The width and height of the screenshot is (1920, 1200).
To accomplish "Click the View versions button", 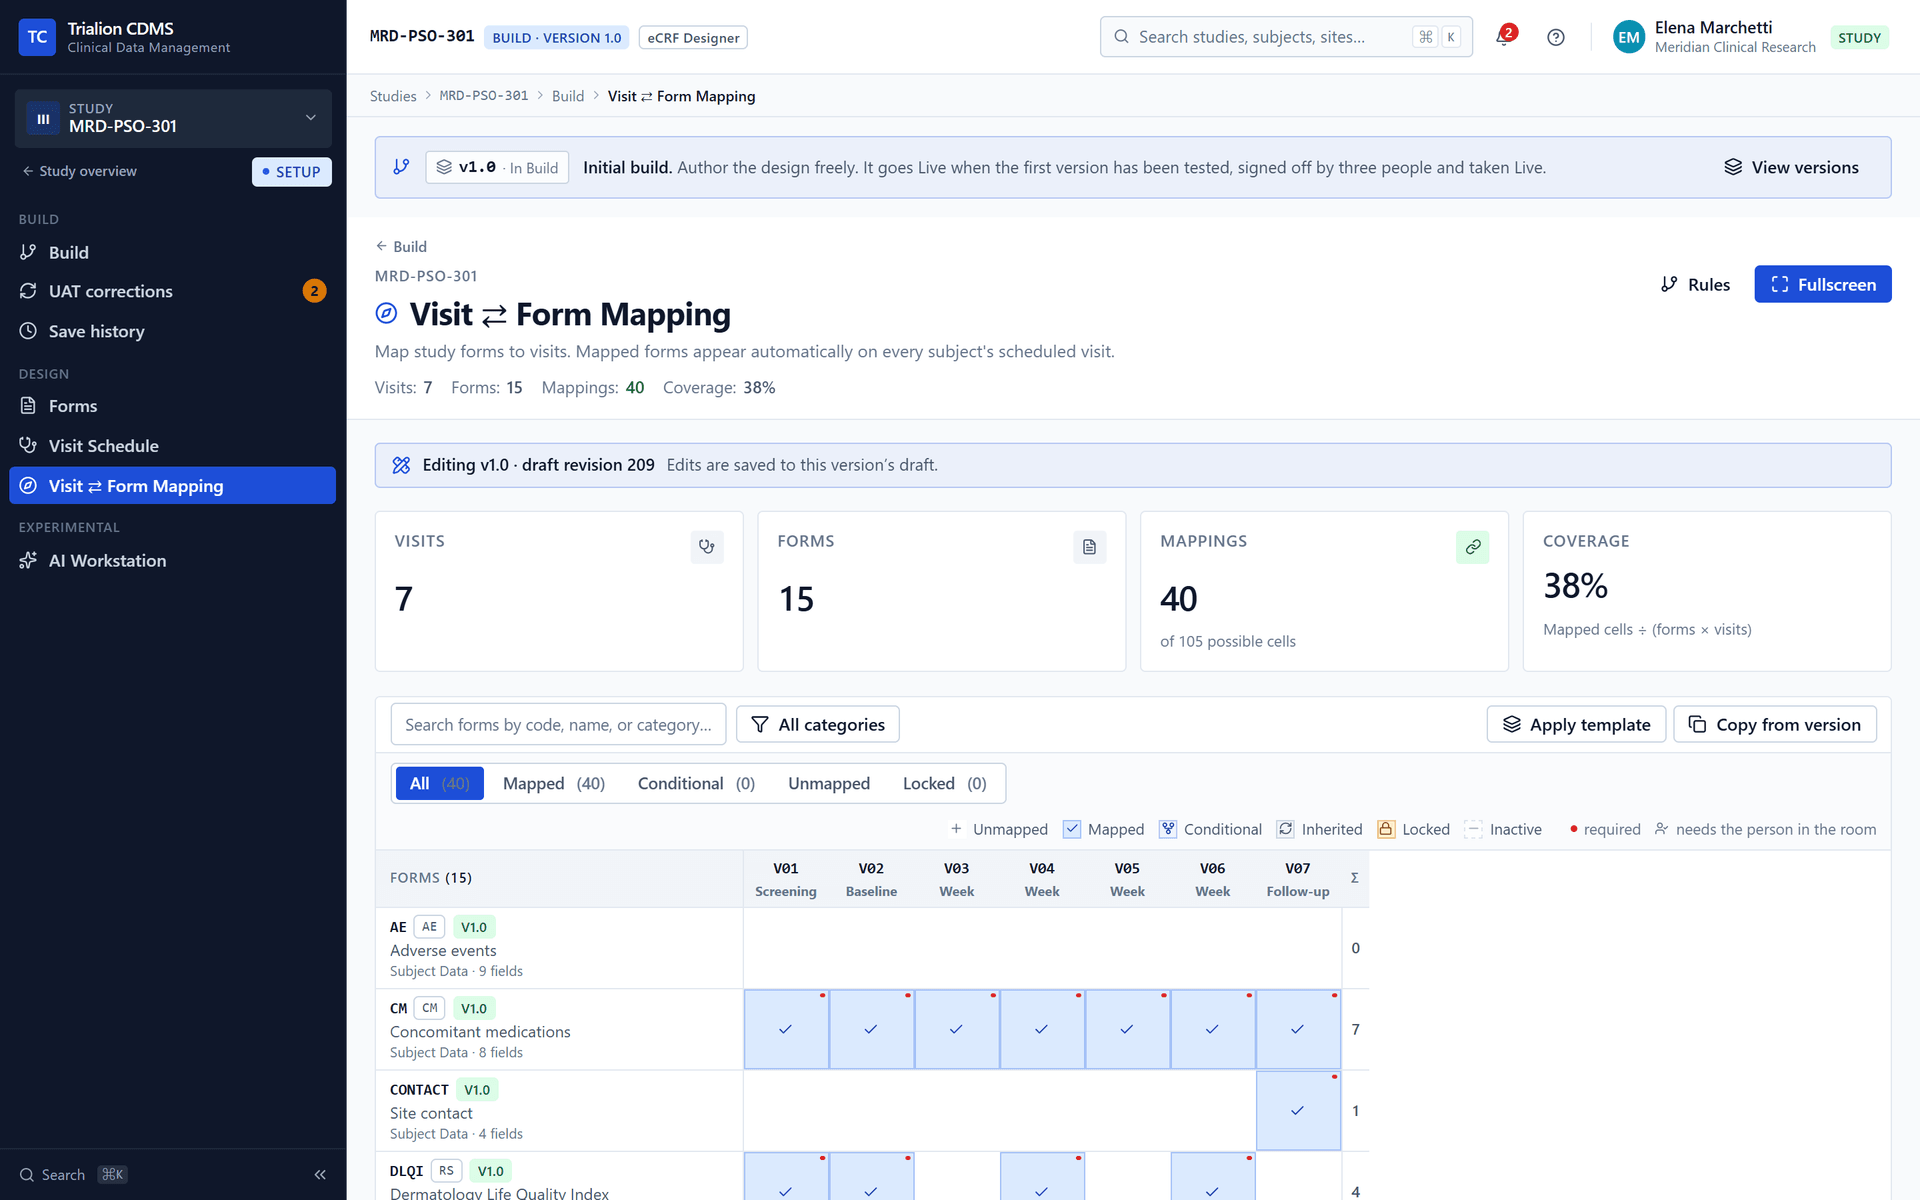I will coord(1791,167).
